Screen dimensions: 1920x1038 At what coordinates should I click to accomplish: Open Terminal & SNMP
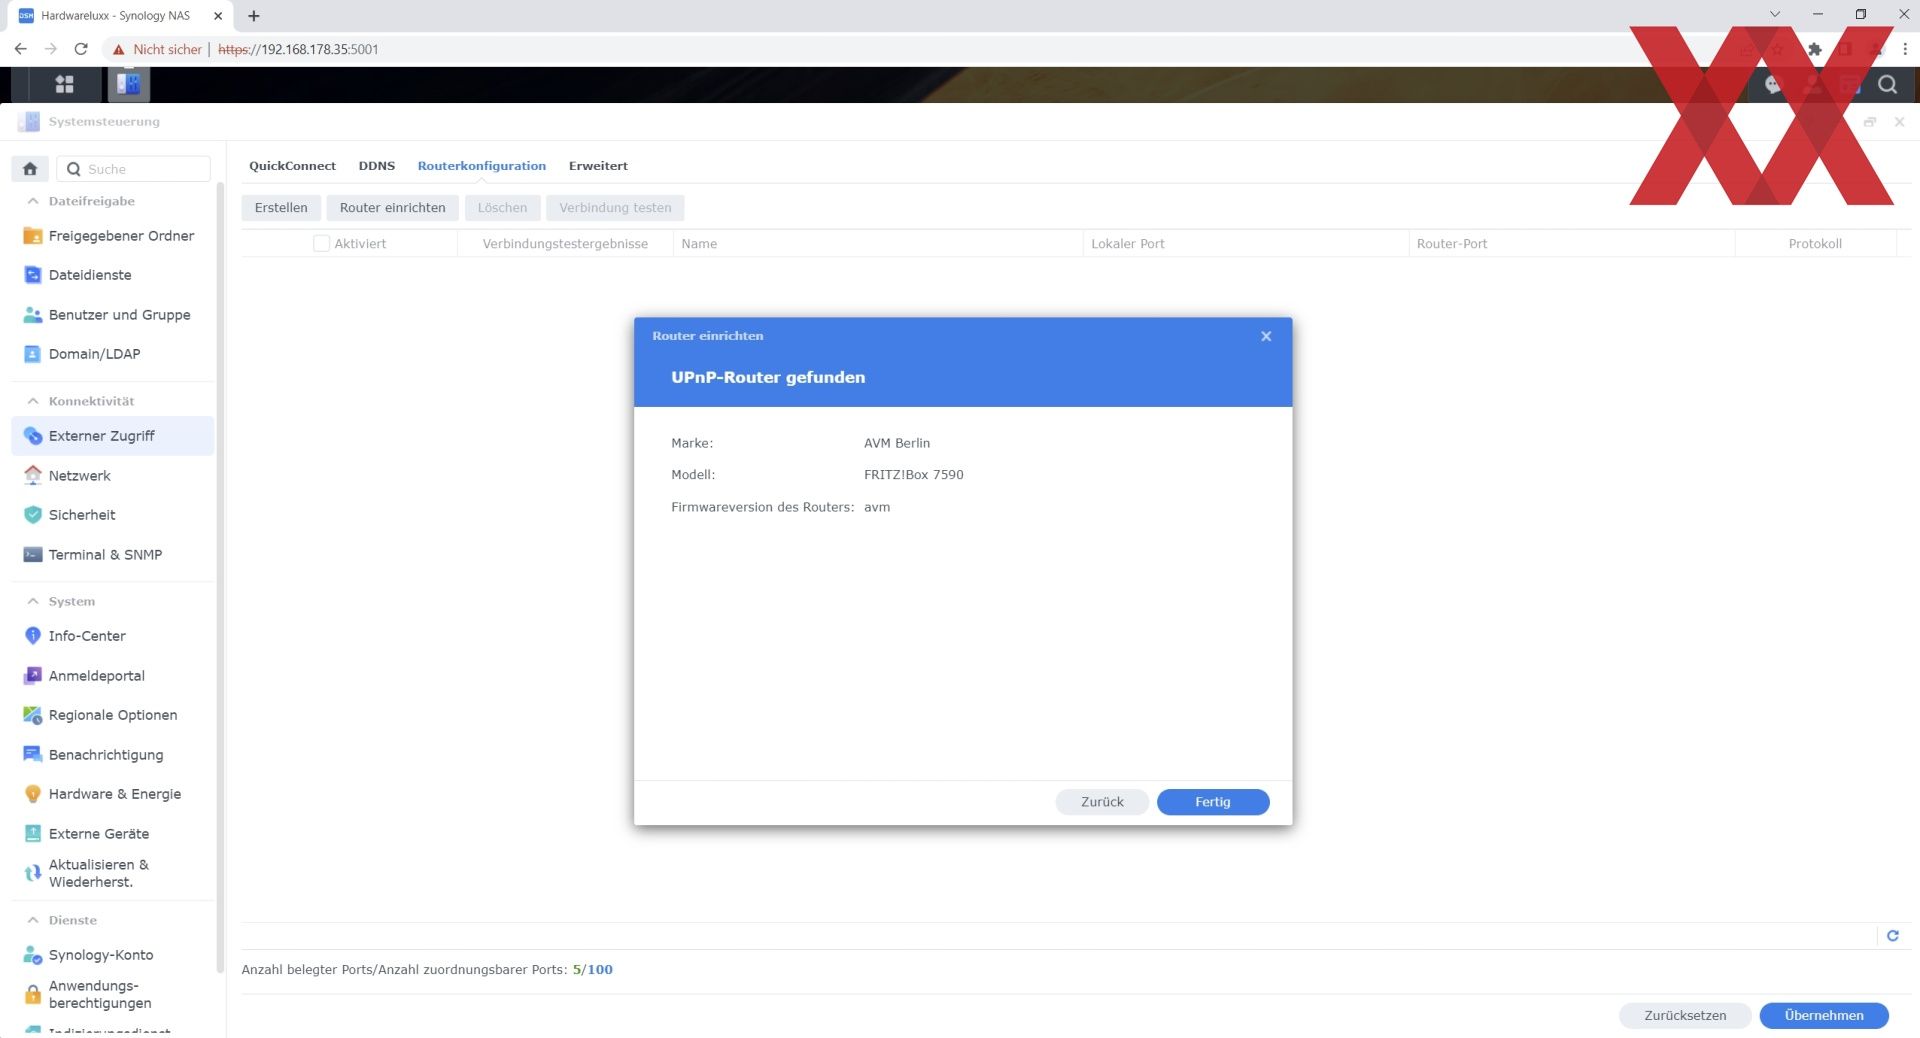click(x=113, y=555)
